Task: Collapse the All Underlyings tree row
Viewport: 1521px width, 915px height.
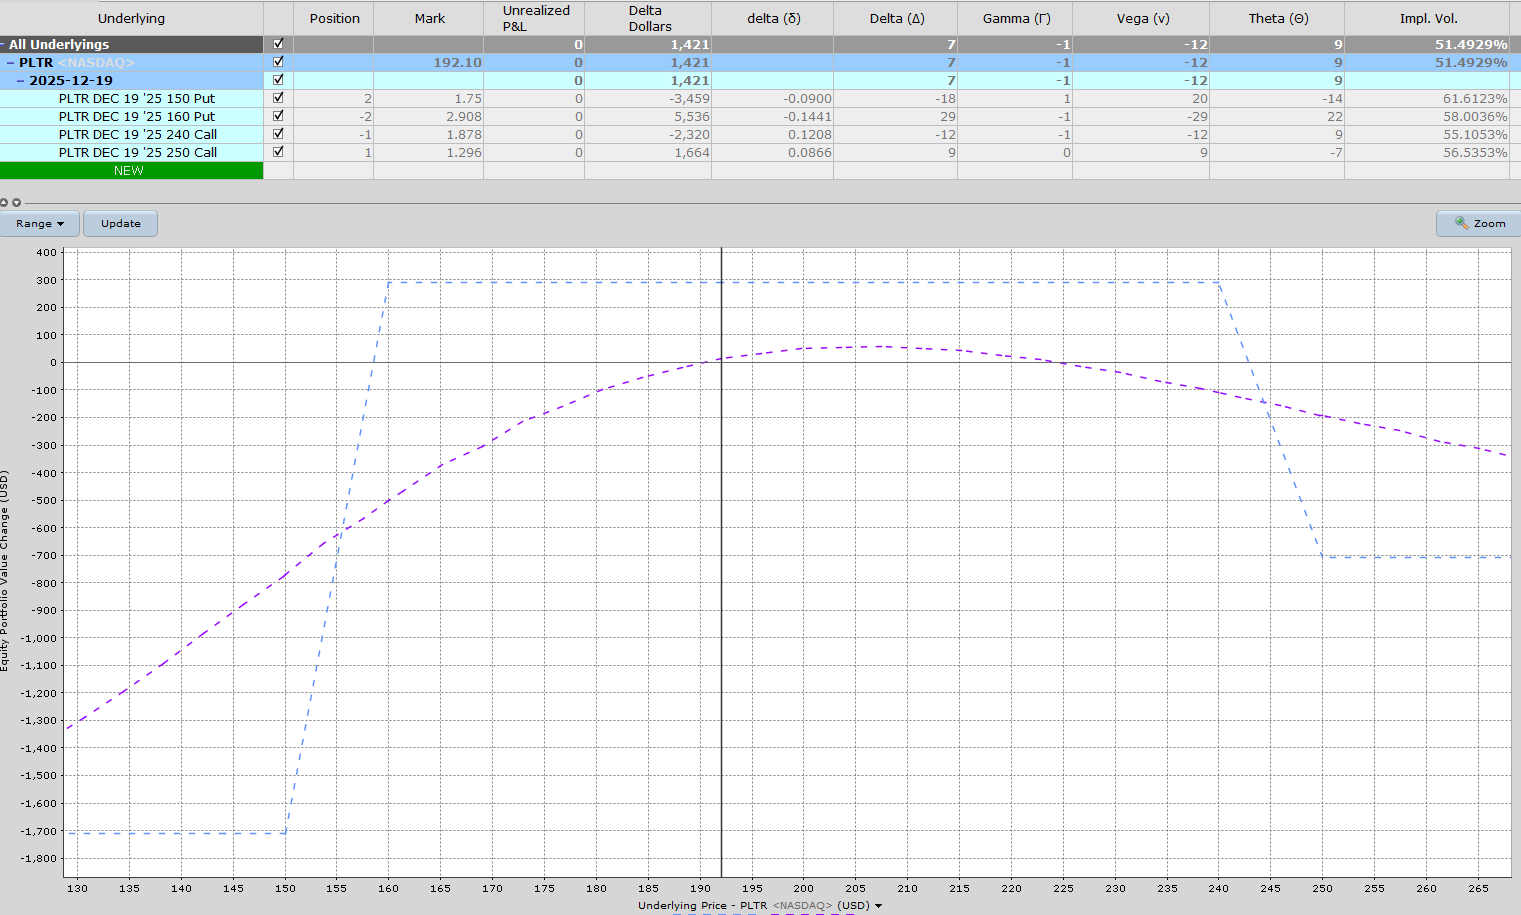Action: (x=3, y=45)
